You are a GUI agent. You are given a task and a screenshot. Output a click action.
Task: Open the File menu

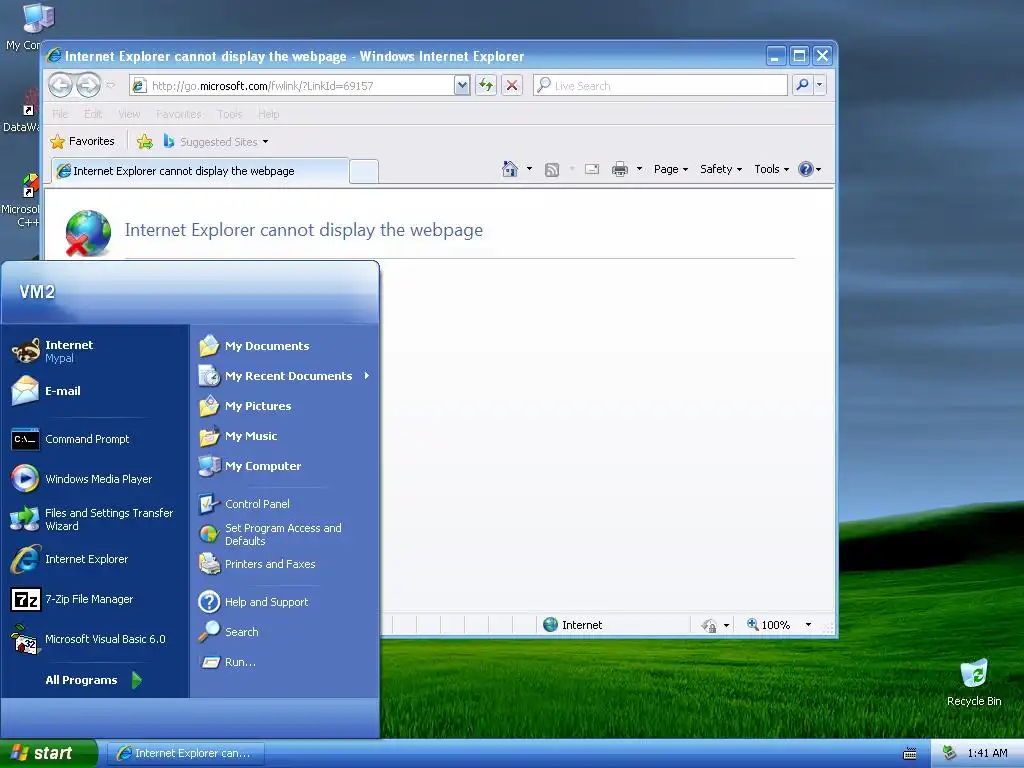(60, 114)
